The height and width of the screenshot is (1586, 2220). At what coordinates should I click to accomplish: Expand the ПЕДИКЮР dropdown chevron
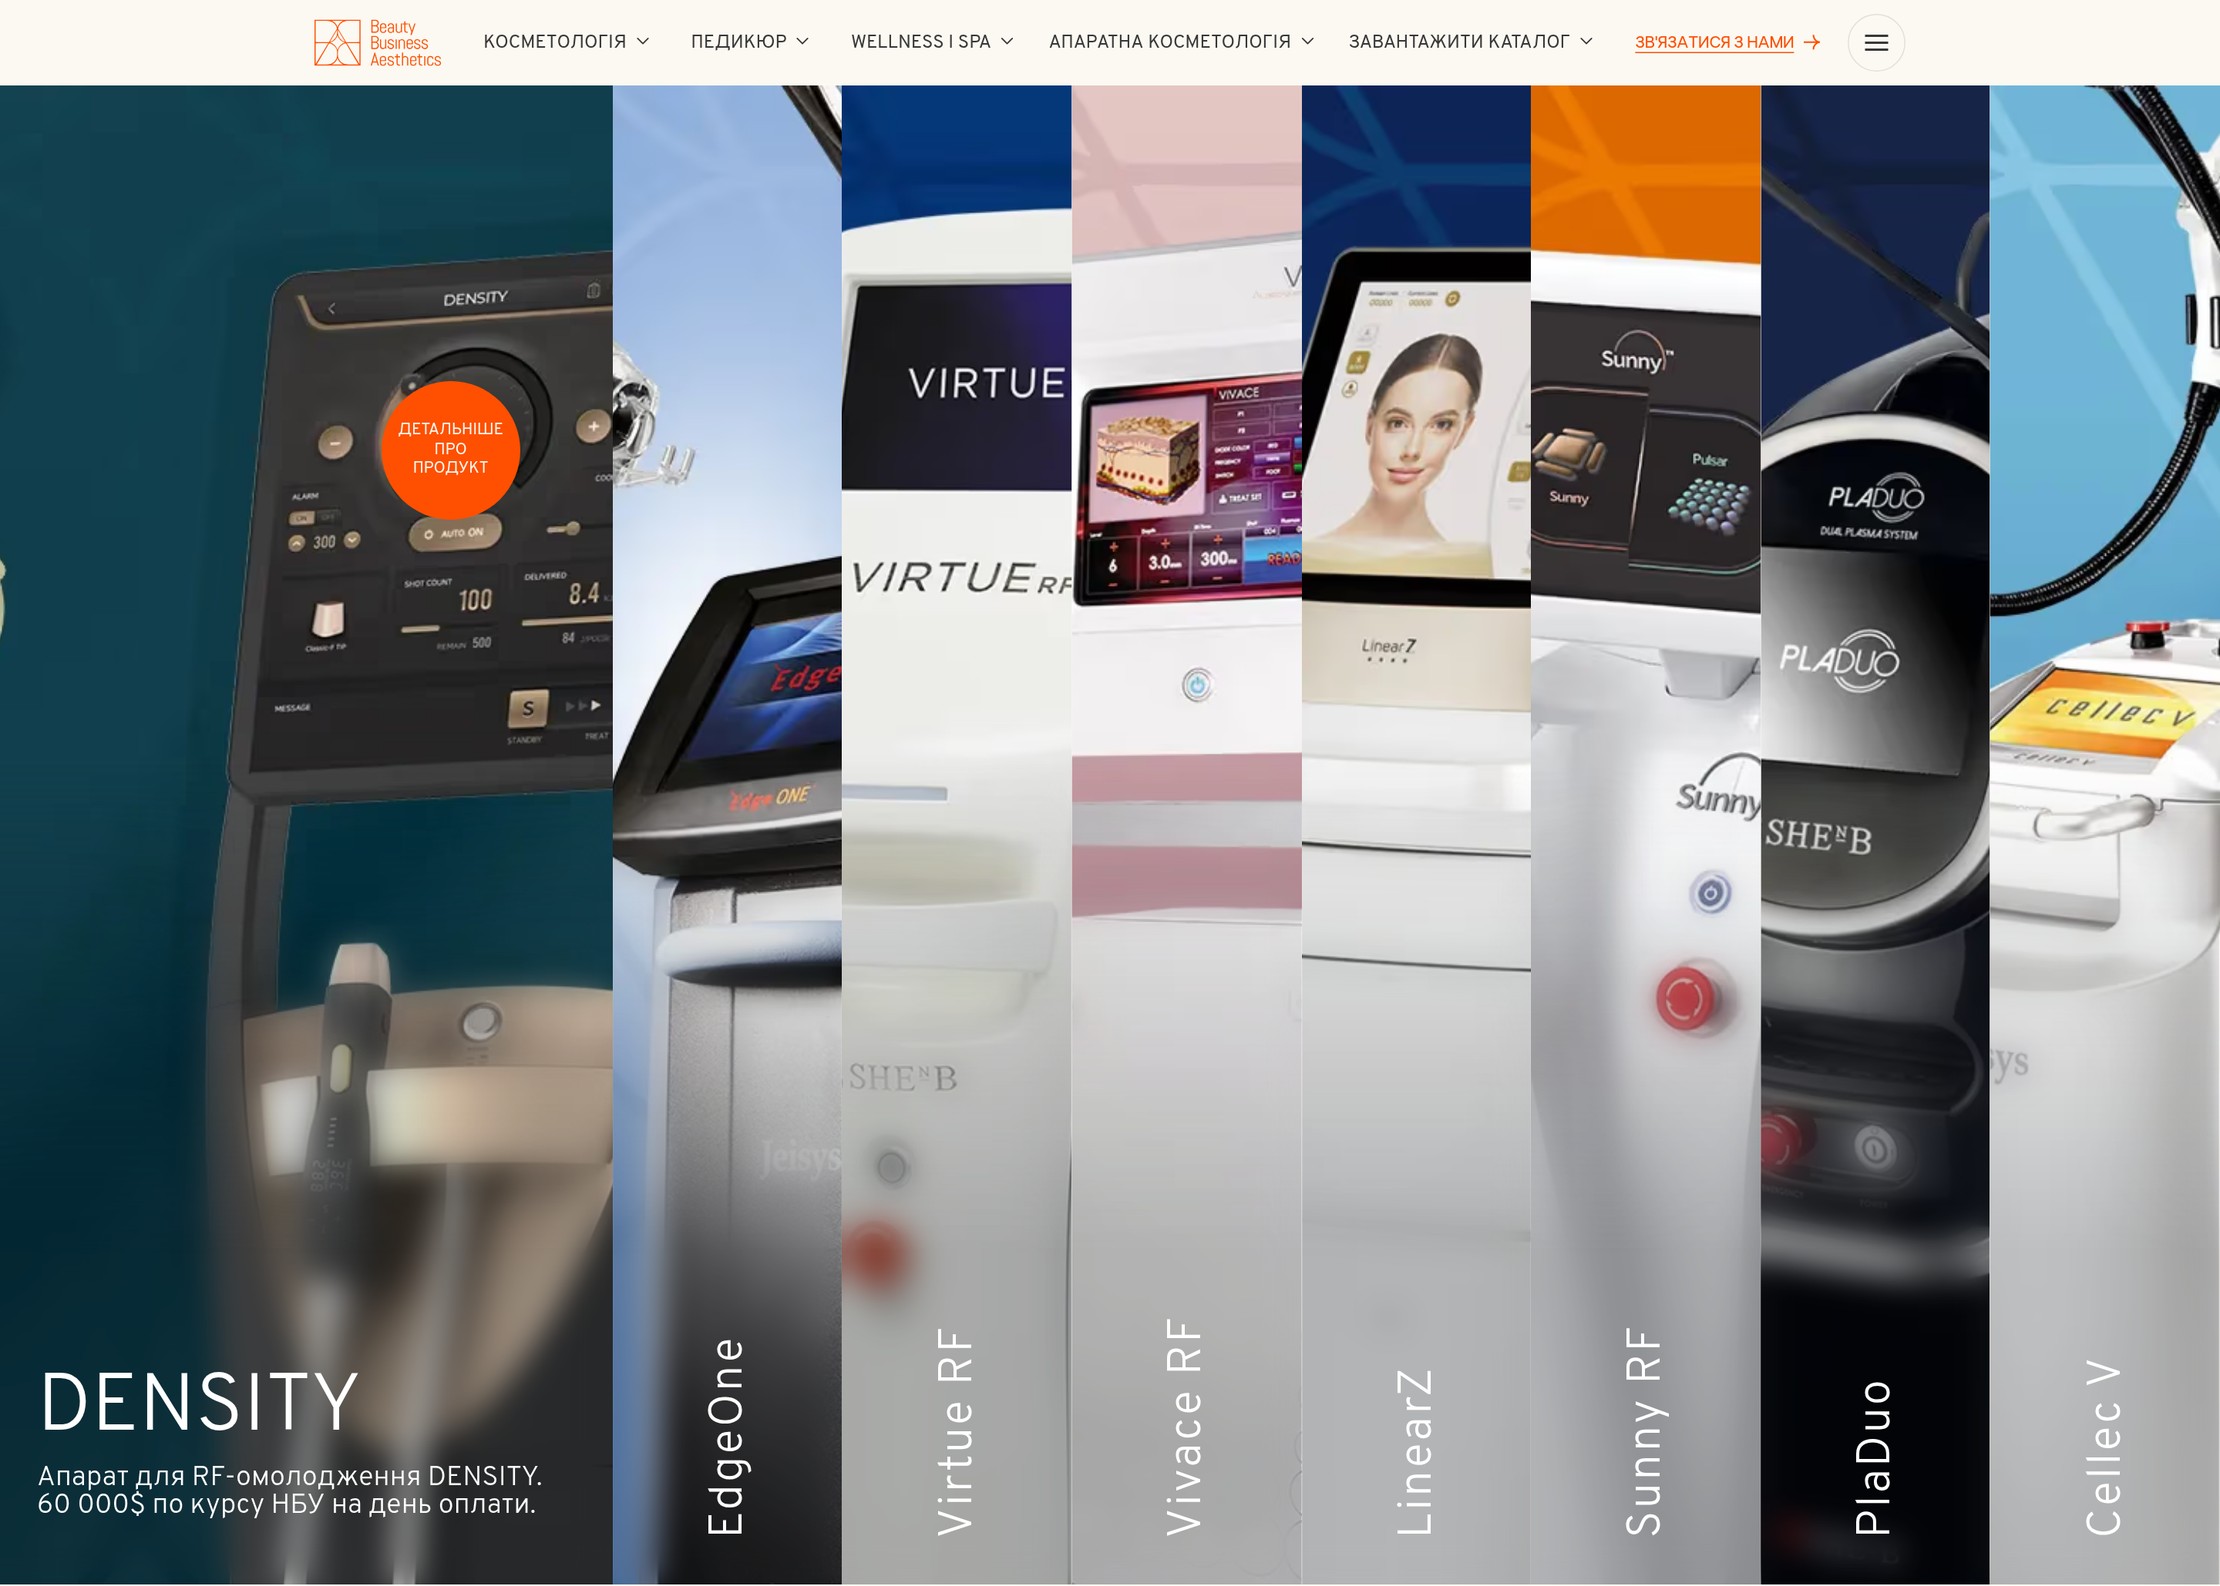(x=802, y=42)
